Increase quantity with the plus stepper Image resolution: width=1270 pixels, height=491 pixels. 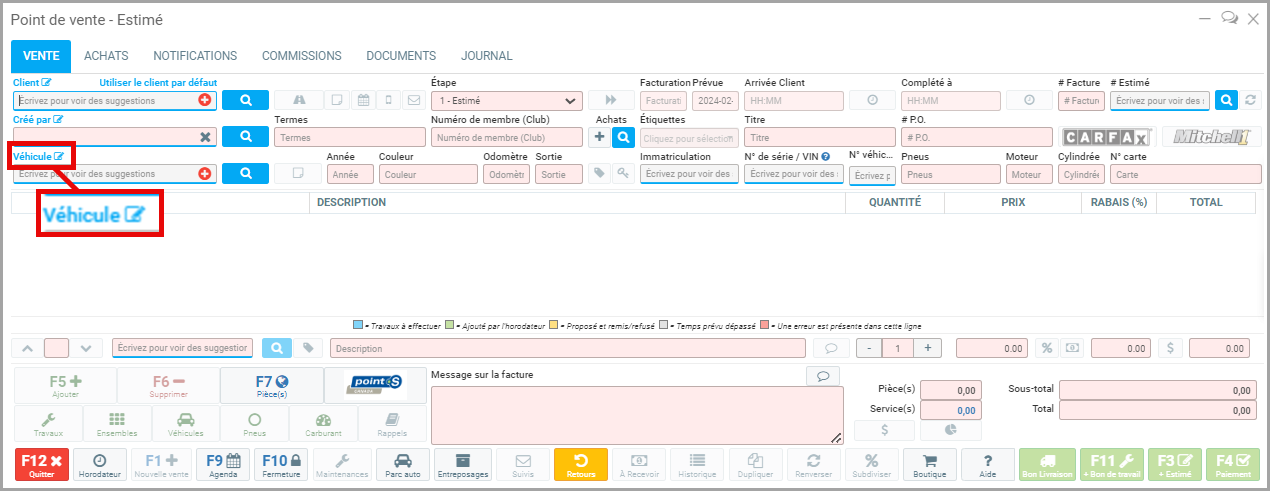click(929, 348)
